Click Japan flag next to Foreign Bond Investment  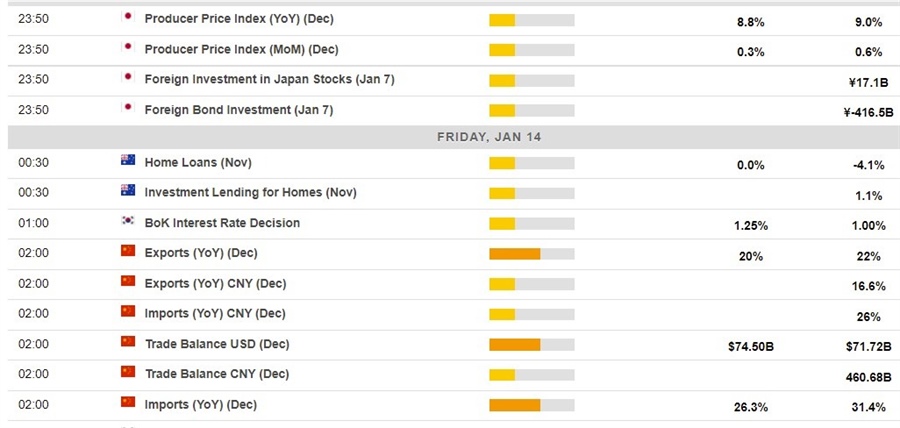[x=127, y=109]
